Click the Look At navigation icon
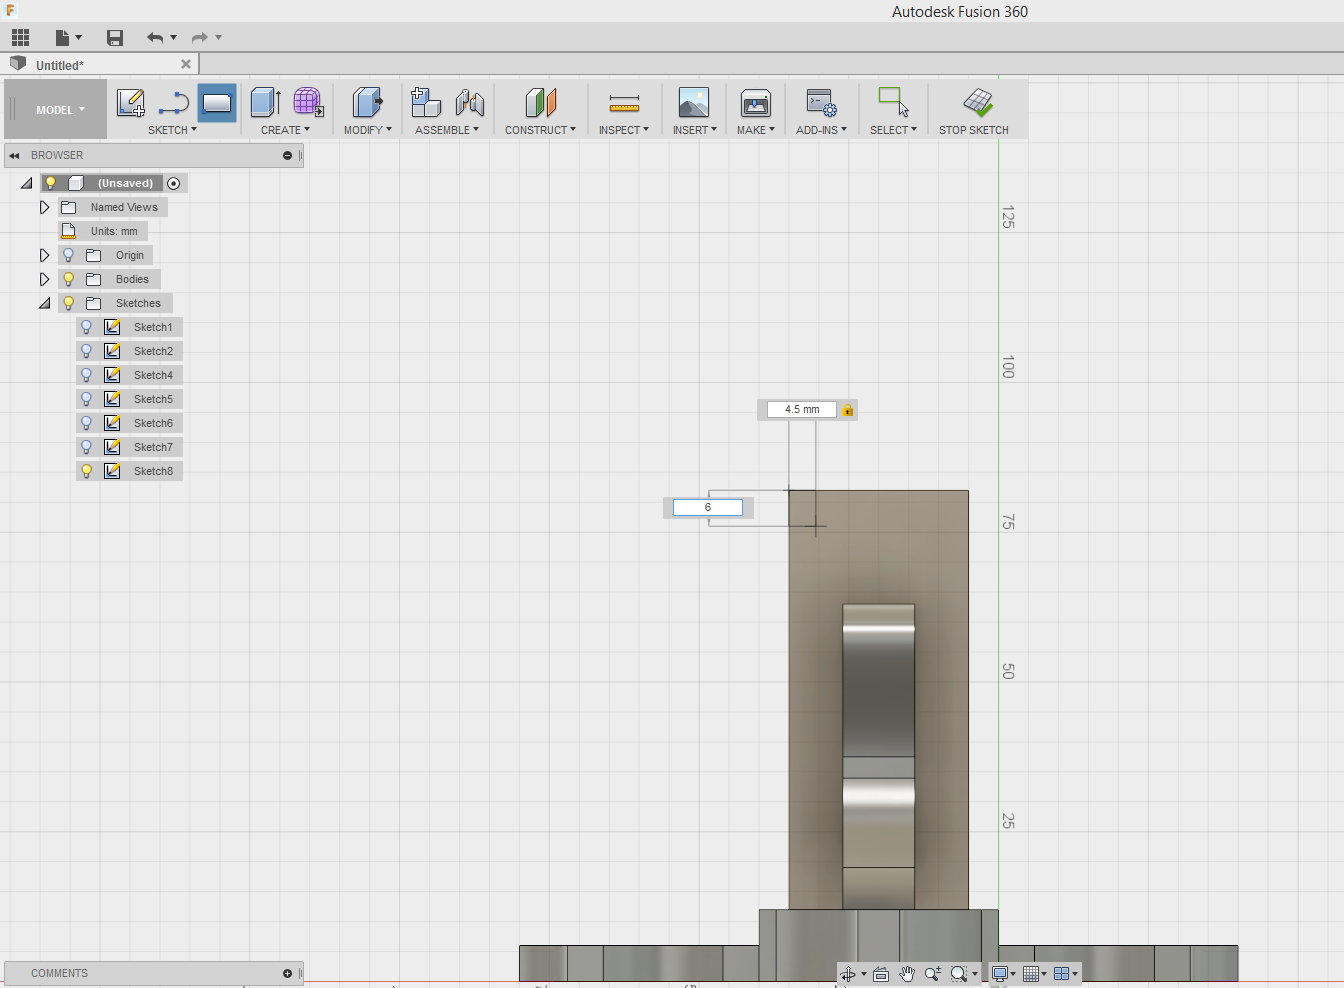 [881, 974]
